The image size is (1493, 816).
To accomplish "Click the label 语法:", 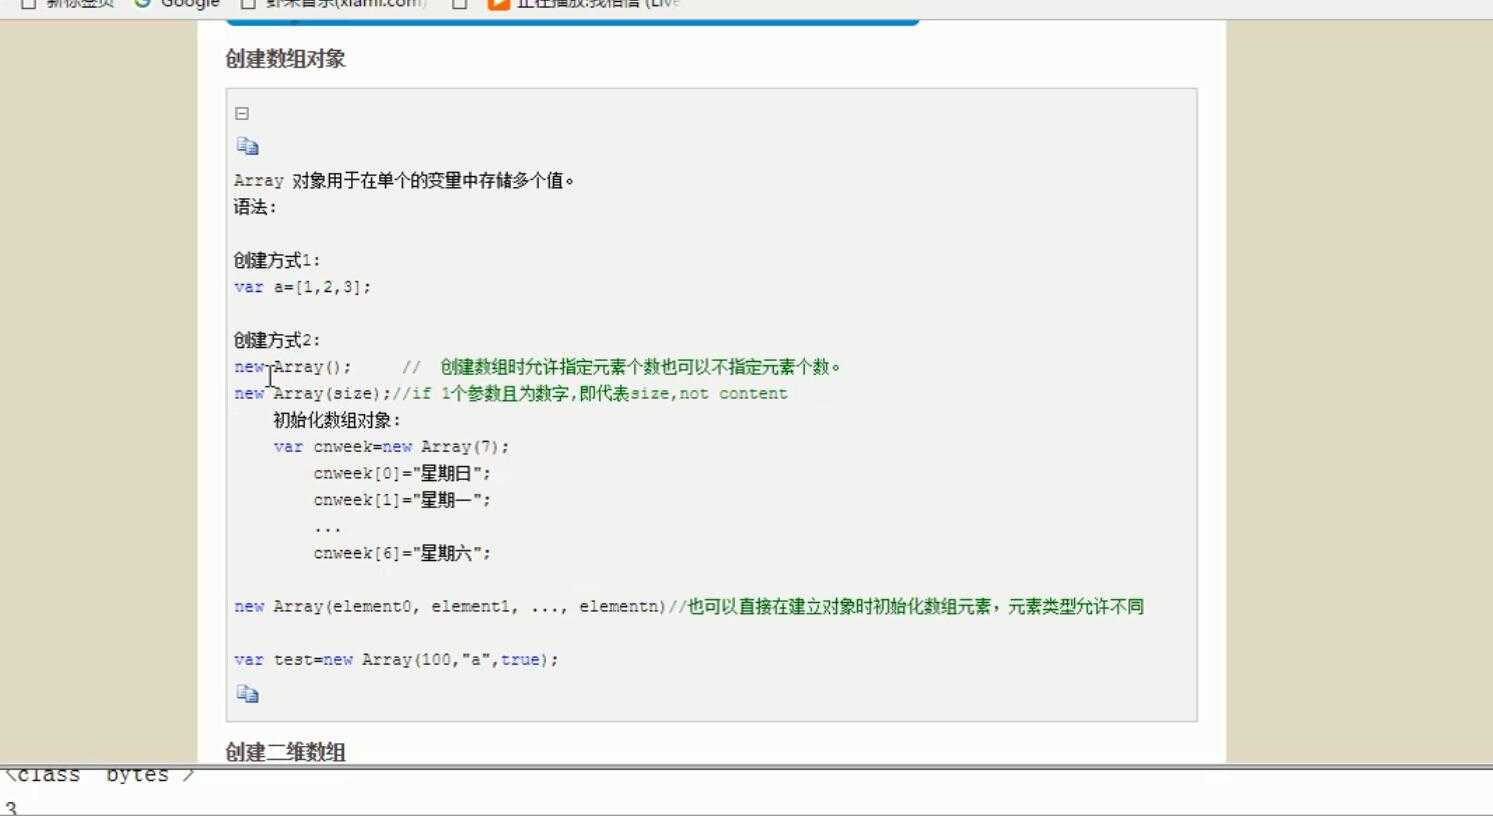I will pyautogui.click(x=255, y=207).
